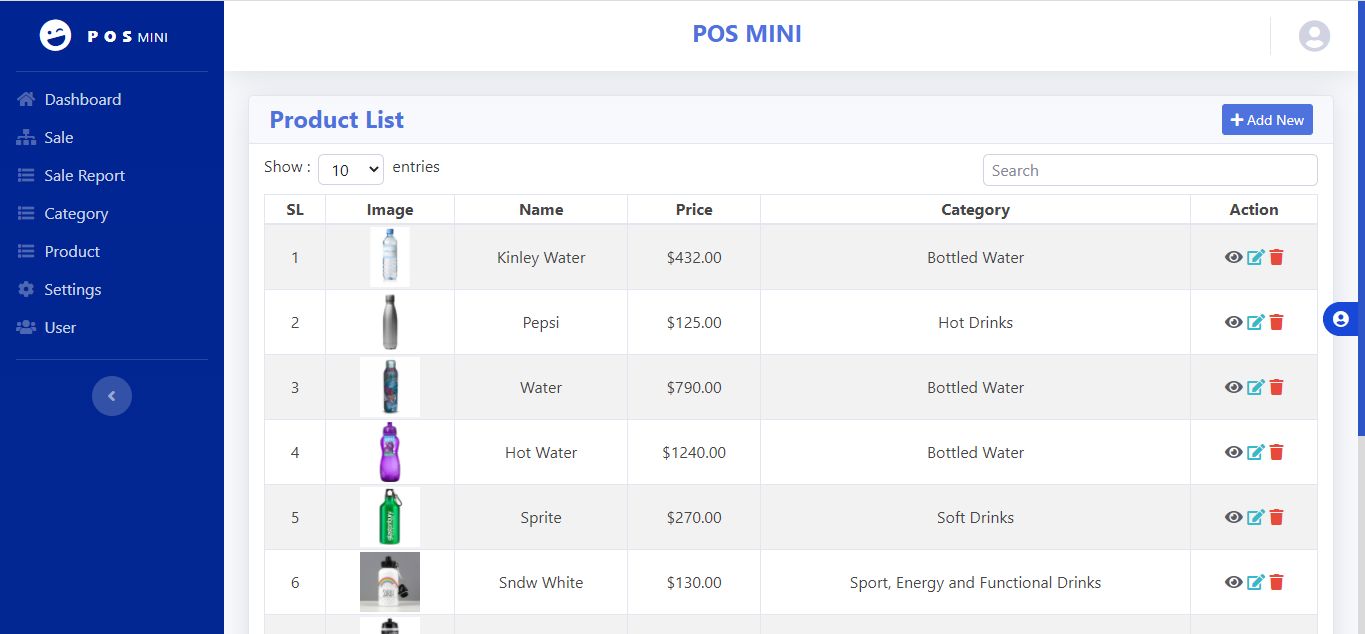1365x634 pixels.
Task: Open the entries per page dropdown
Action: click(x=350, y=170)
